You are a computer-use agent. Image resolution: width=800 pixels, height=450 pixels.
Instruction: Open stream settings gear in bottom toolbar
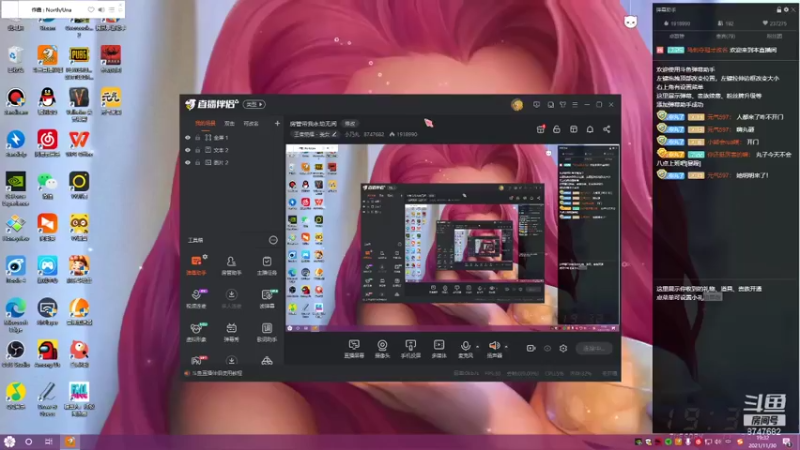563,348
